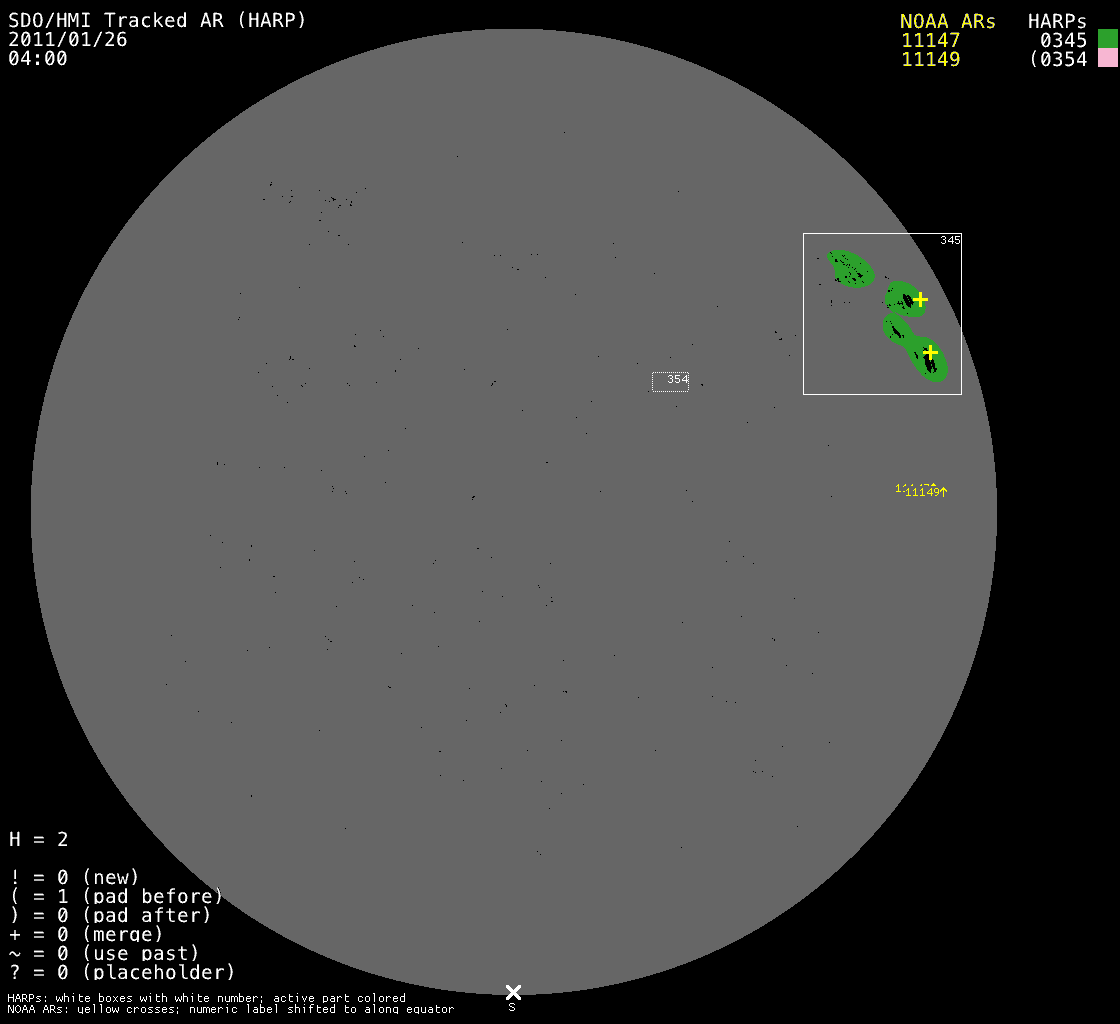Select NOAA AR 11147 in the top-right list
This screenshot has height=1024, width=1120.
(x=930, y=40)
